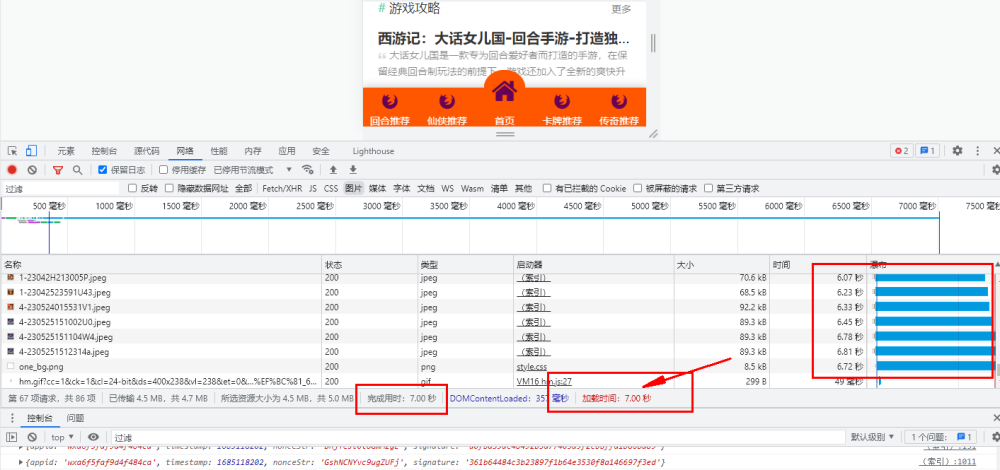Import a HAR file with upload arrow
Screen dimensions: 1000x470
click(x=333, y=170)
